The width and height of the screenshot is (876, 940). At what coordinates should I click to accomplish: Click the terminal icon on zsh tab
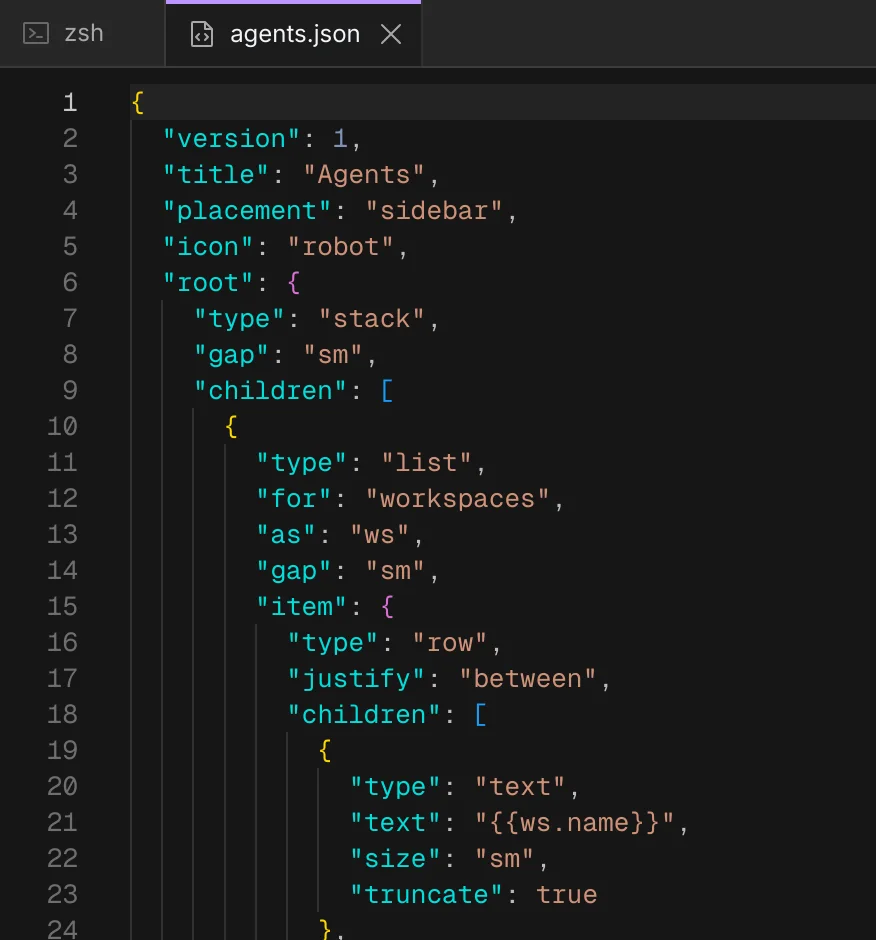pyautogui.click(x=35, y=34)
